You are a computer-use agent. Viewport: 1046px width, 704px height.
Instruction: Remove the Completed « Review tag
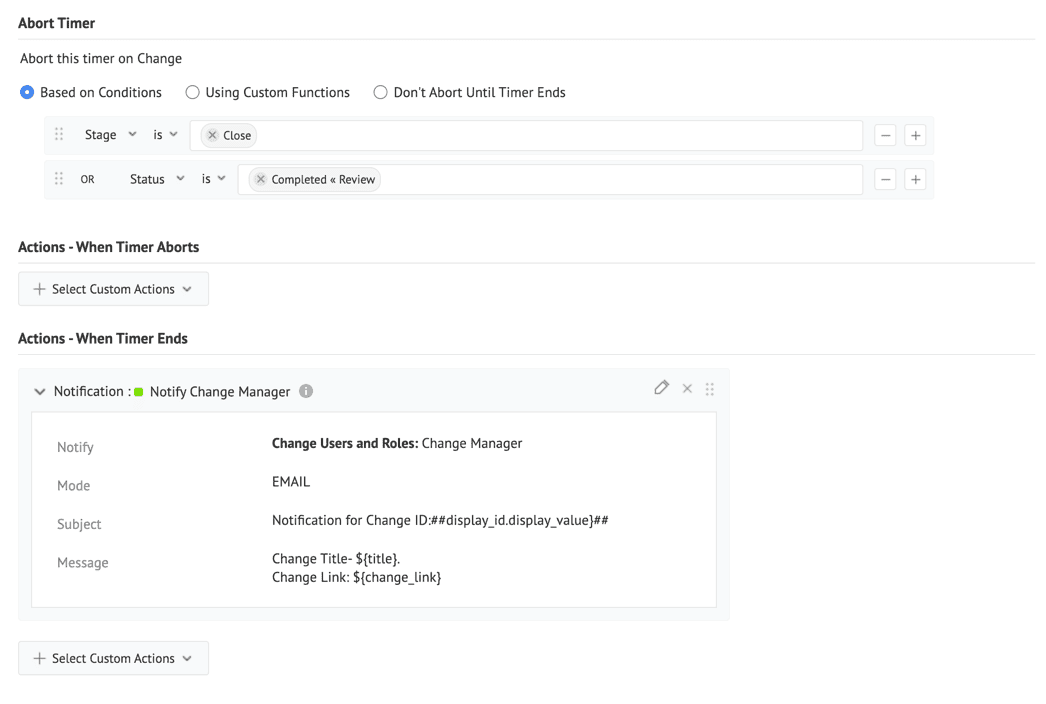[260, 180]
